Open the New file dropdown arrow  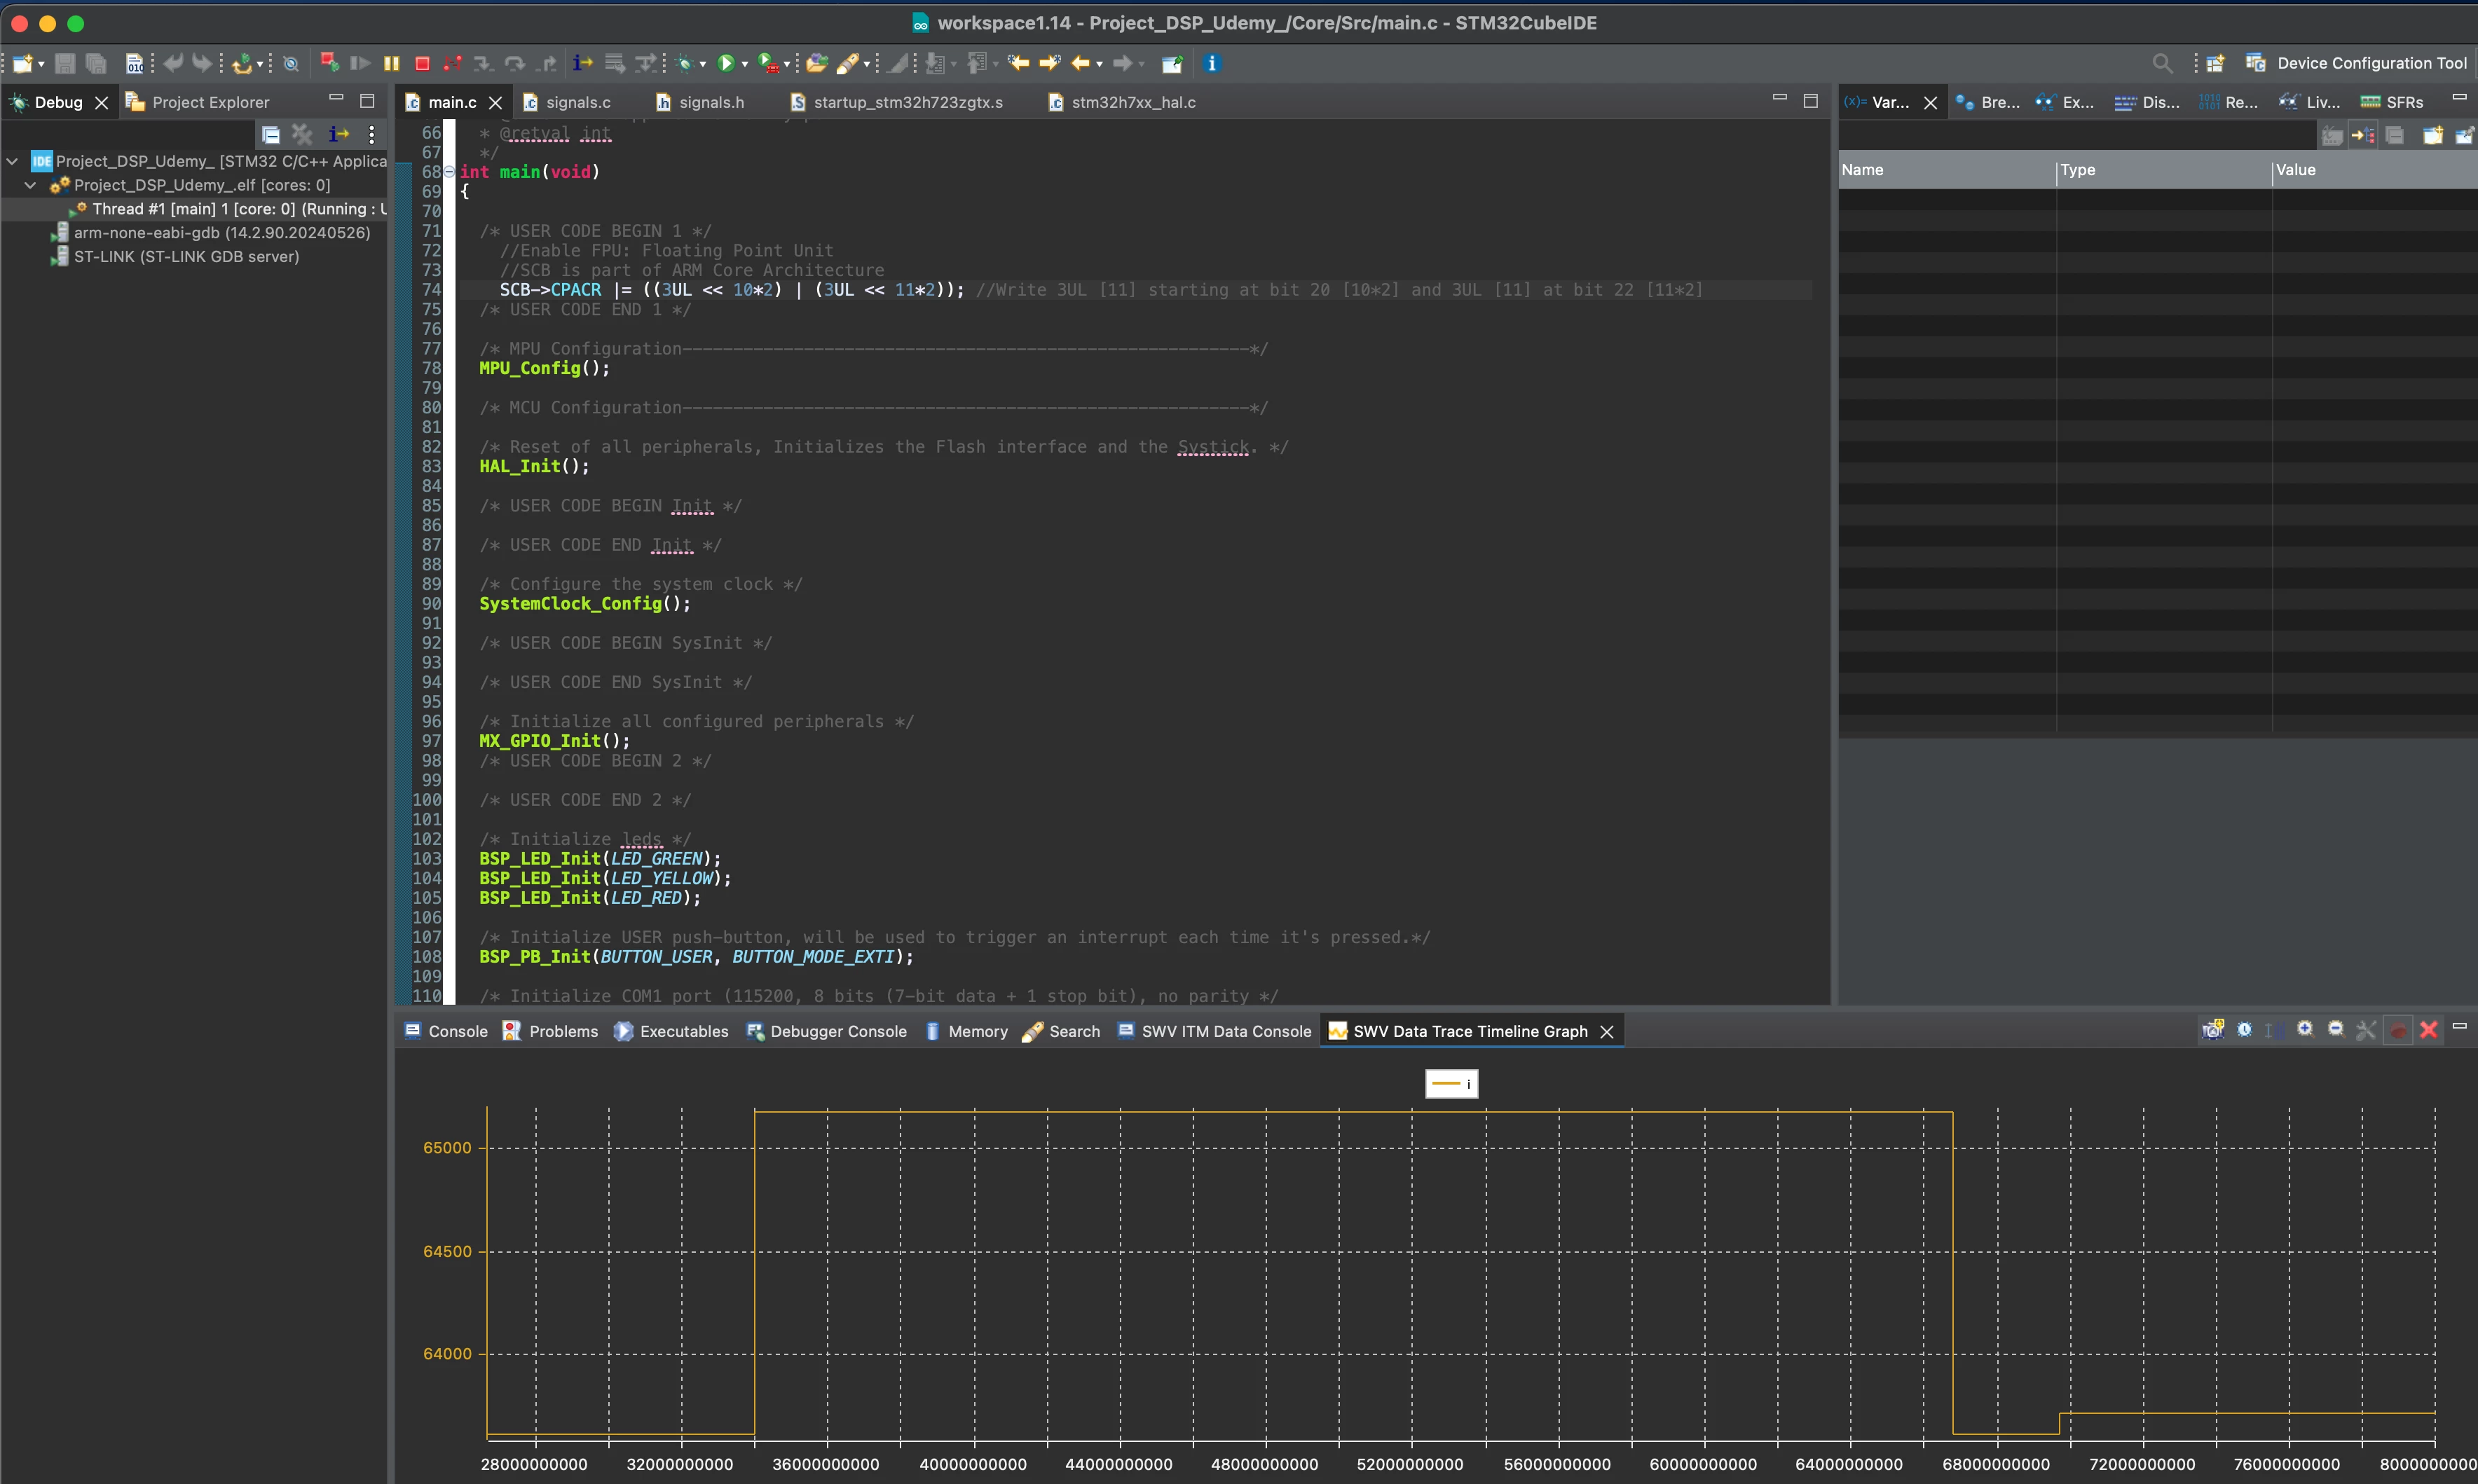[41, 64]
